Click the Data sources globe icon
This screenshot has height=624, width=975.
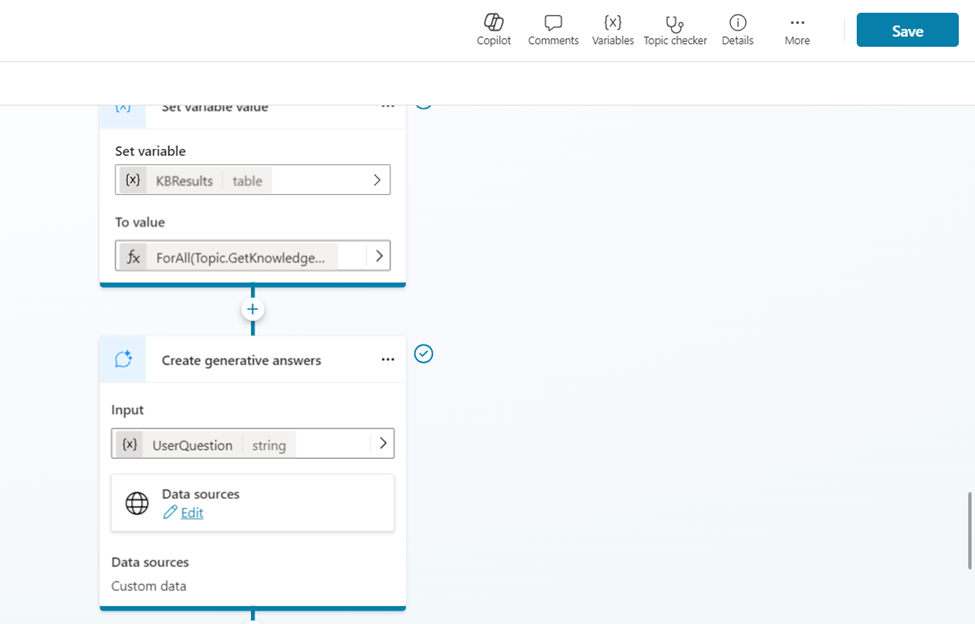137,503
